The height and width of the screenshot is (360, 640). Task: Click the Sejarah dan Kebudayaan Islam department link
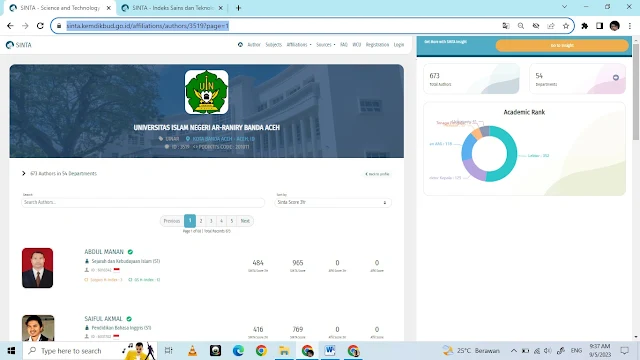(x=126, y=261)
